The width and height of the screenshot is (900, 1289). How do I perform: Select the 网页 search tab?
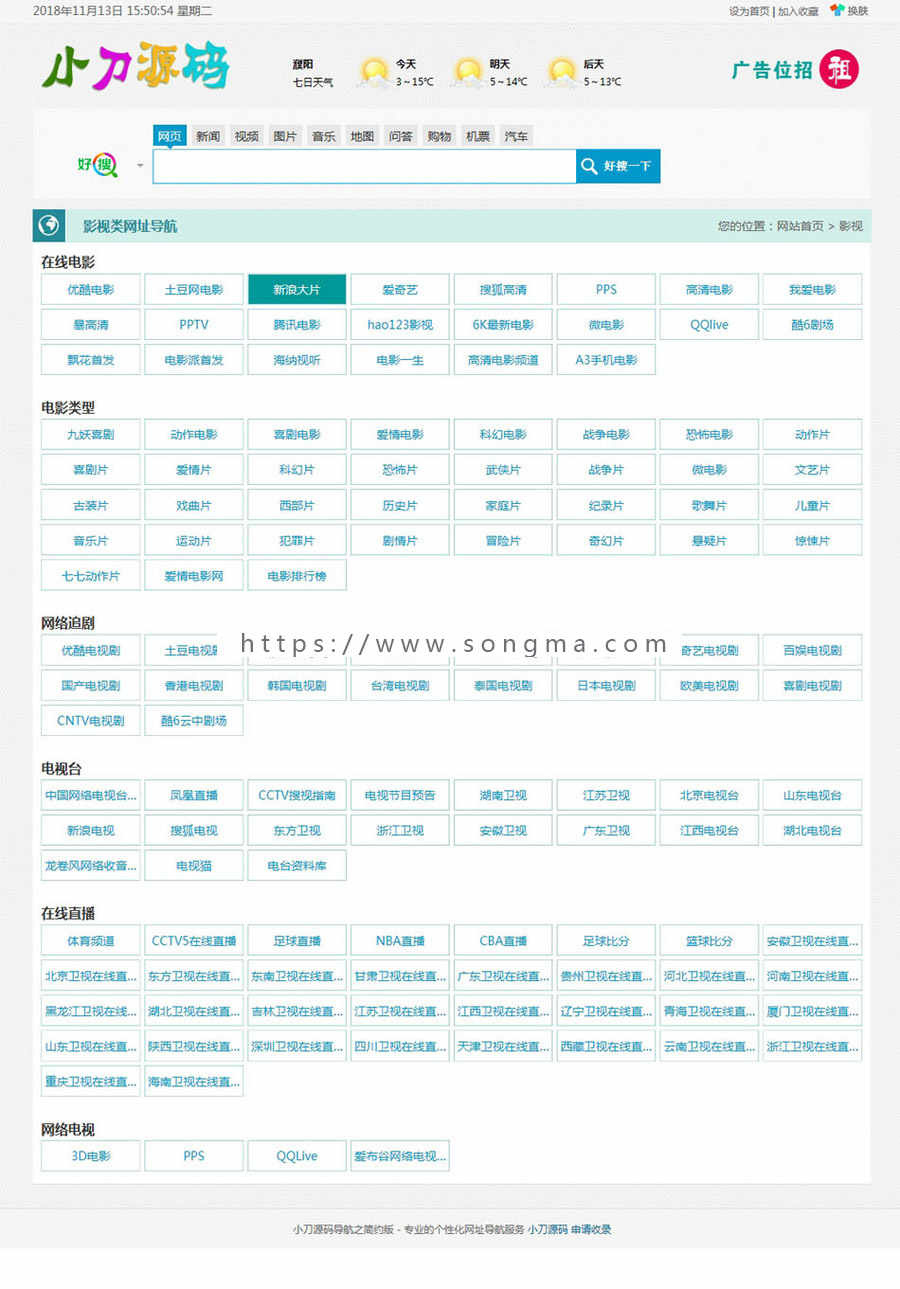(x=170, y=136)
